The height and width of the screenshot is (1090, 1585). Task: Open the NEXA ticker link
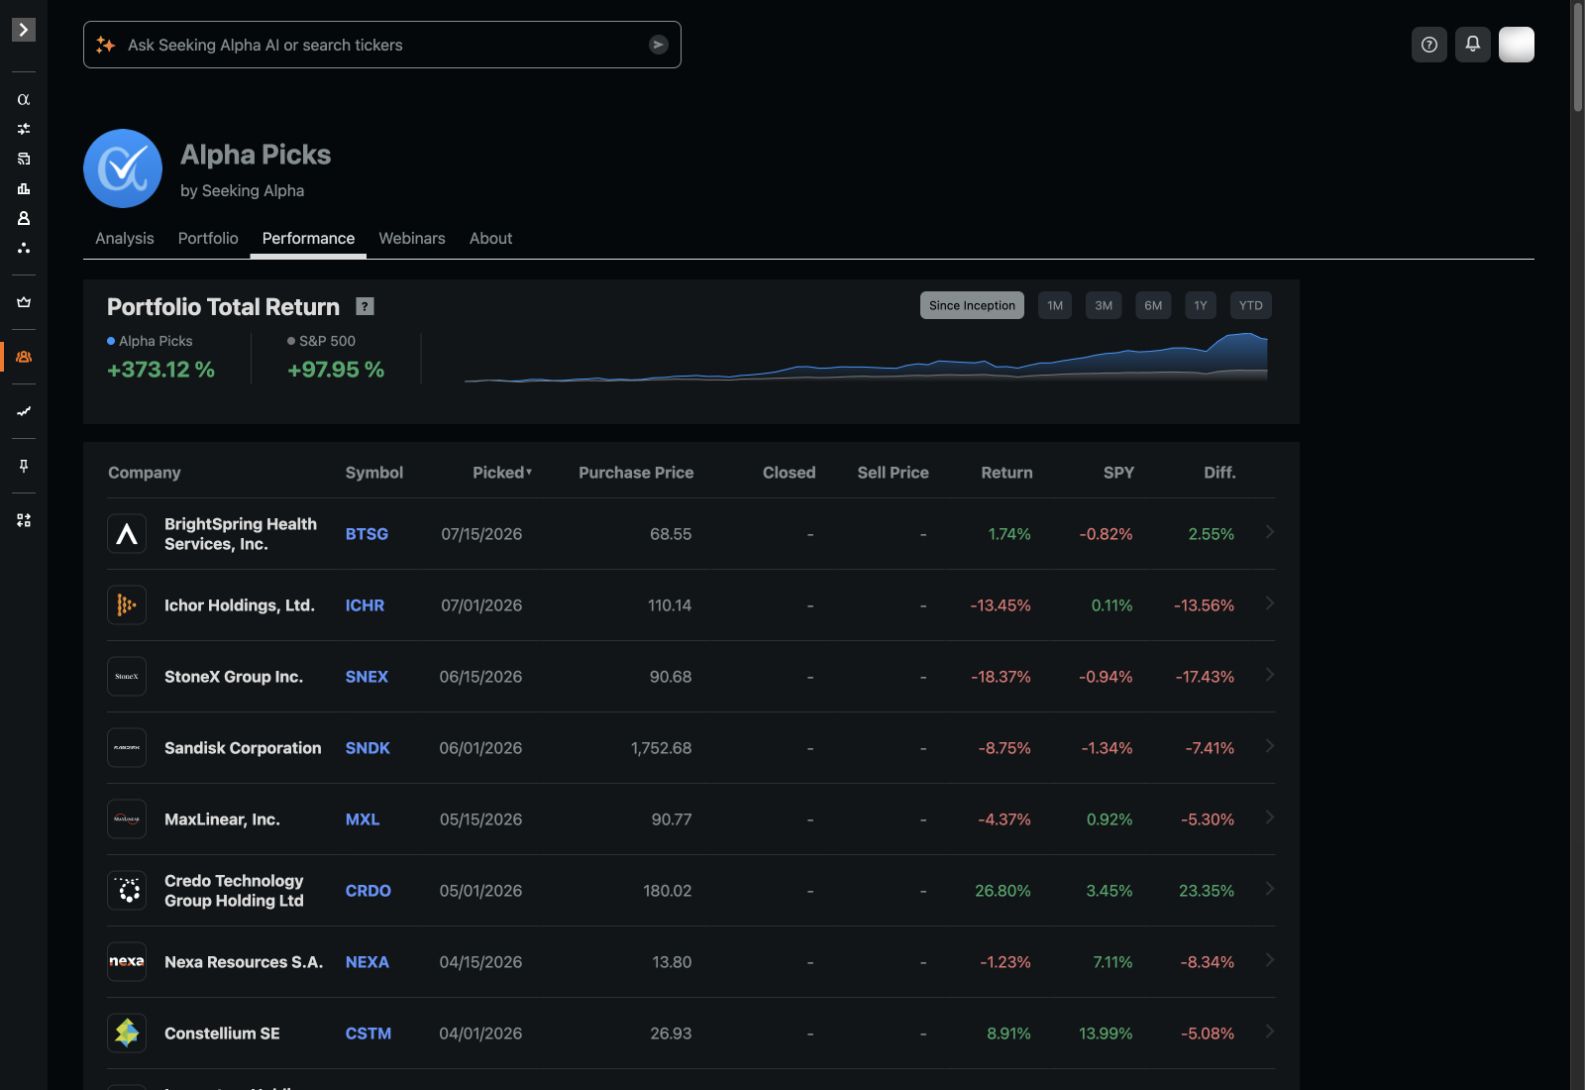click(367, 962)
